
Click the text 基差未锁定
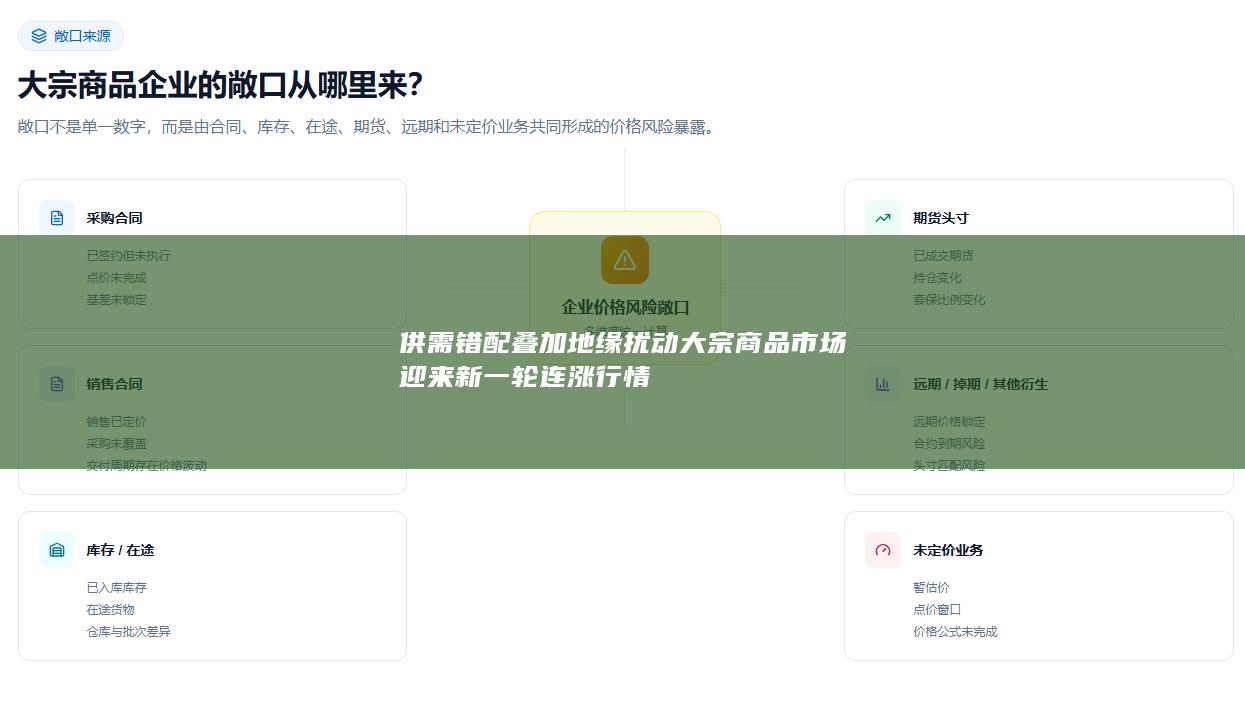pyautogui.click(x=117, y=300)
